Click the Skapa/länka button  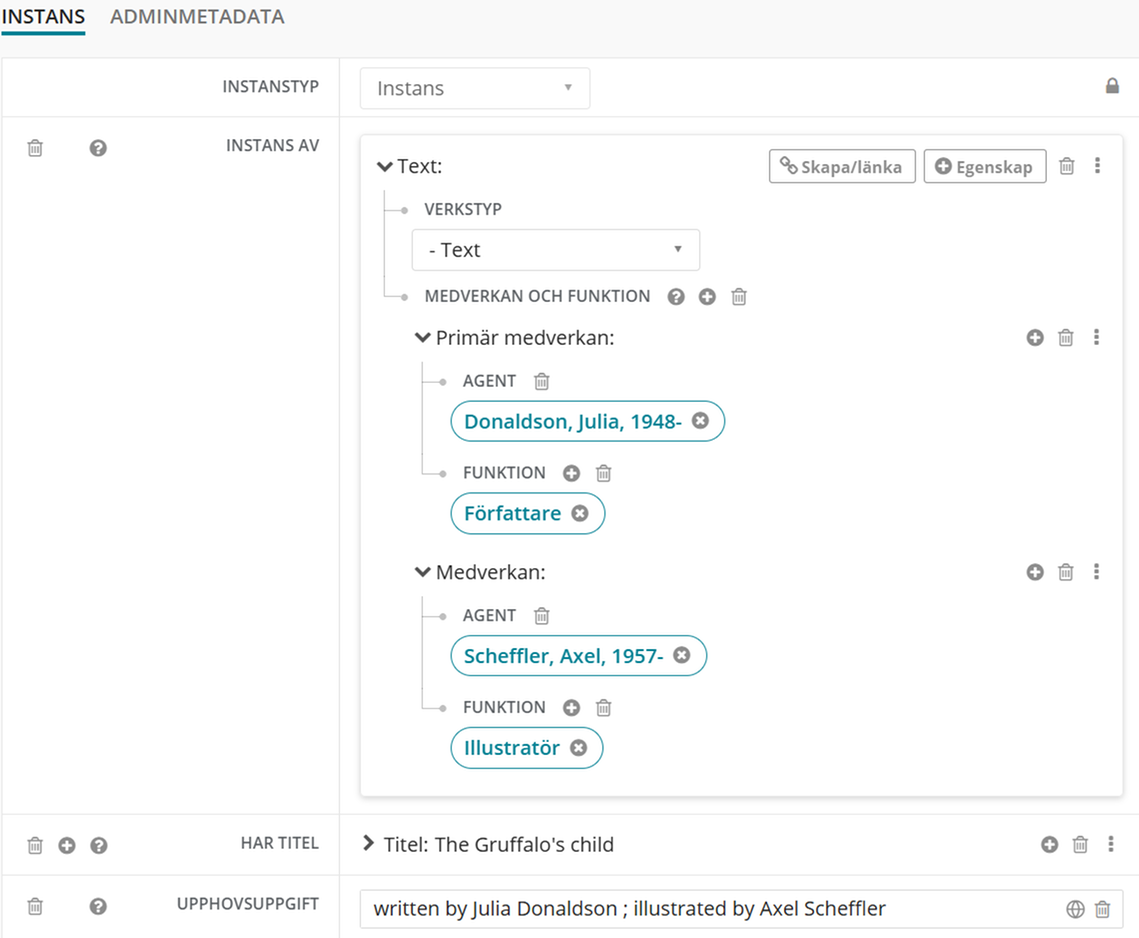pyautogui.click(x=841, y=167)
